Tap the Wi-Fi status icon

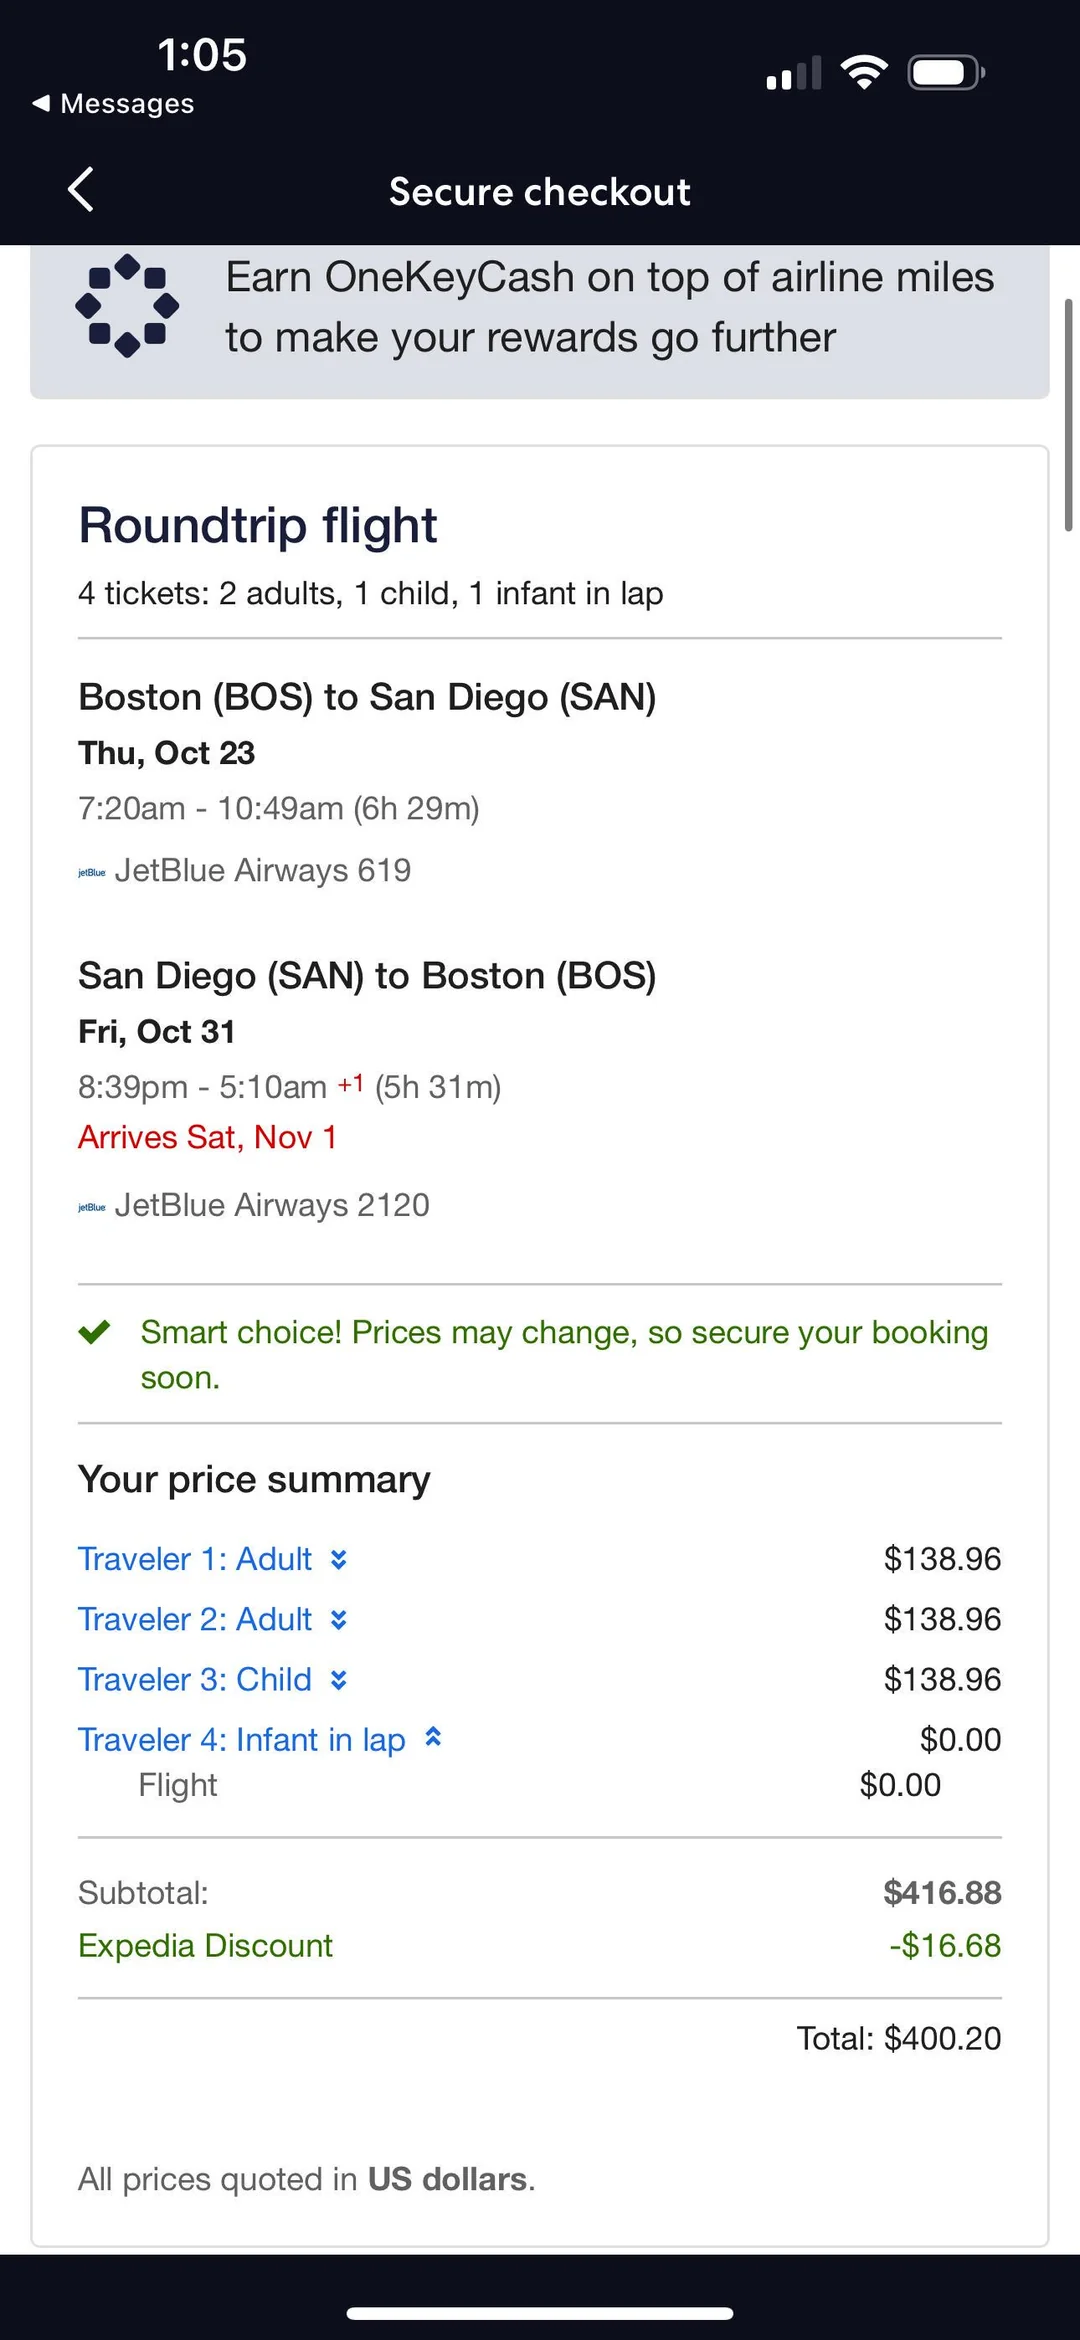[864, 72]
